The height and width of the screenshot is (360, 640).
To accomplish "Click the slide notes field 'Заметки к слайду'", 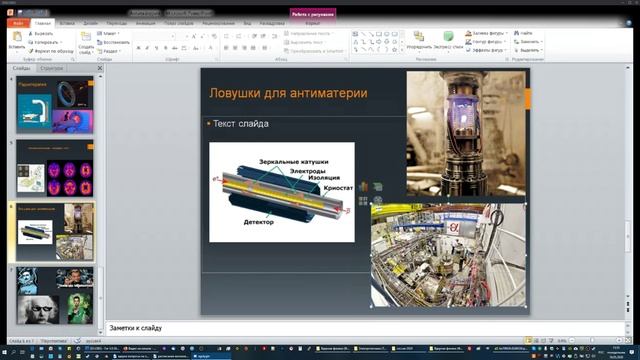I will click(x=366, y=328).
